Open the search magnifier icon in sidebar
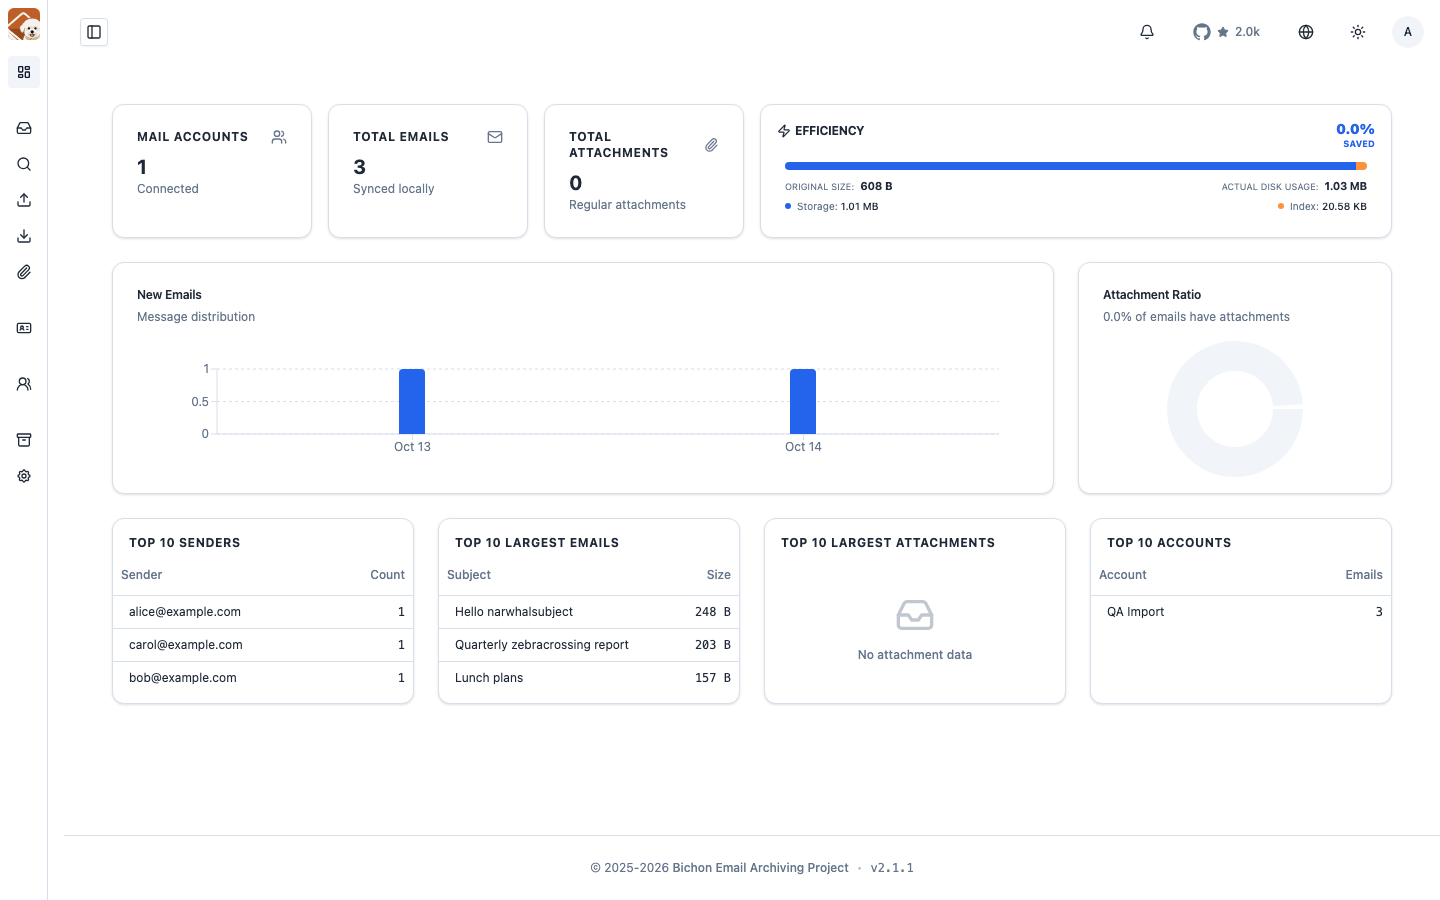The height and width of the screenshot is (900, 1440). click(24, 164)
